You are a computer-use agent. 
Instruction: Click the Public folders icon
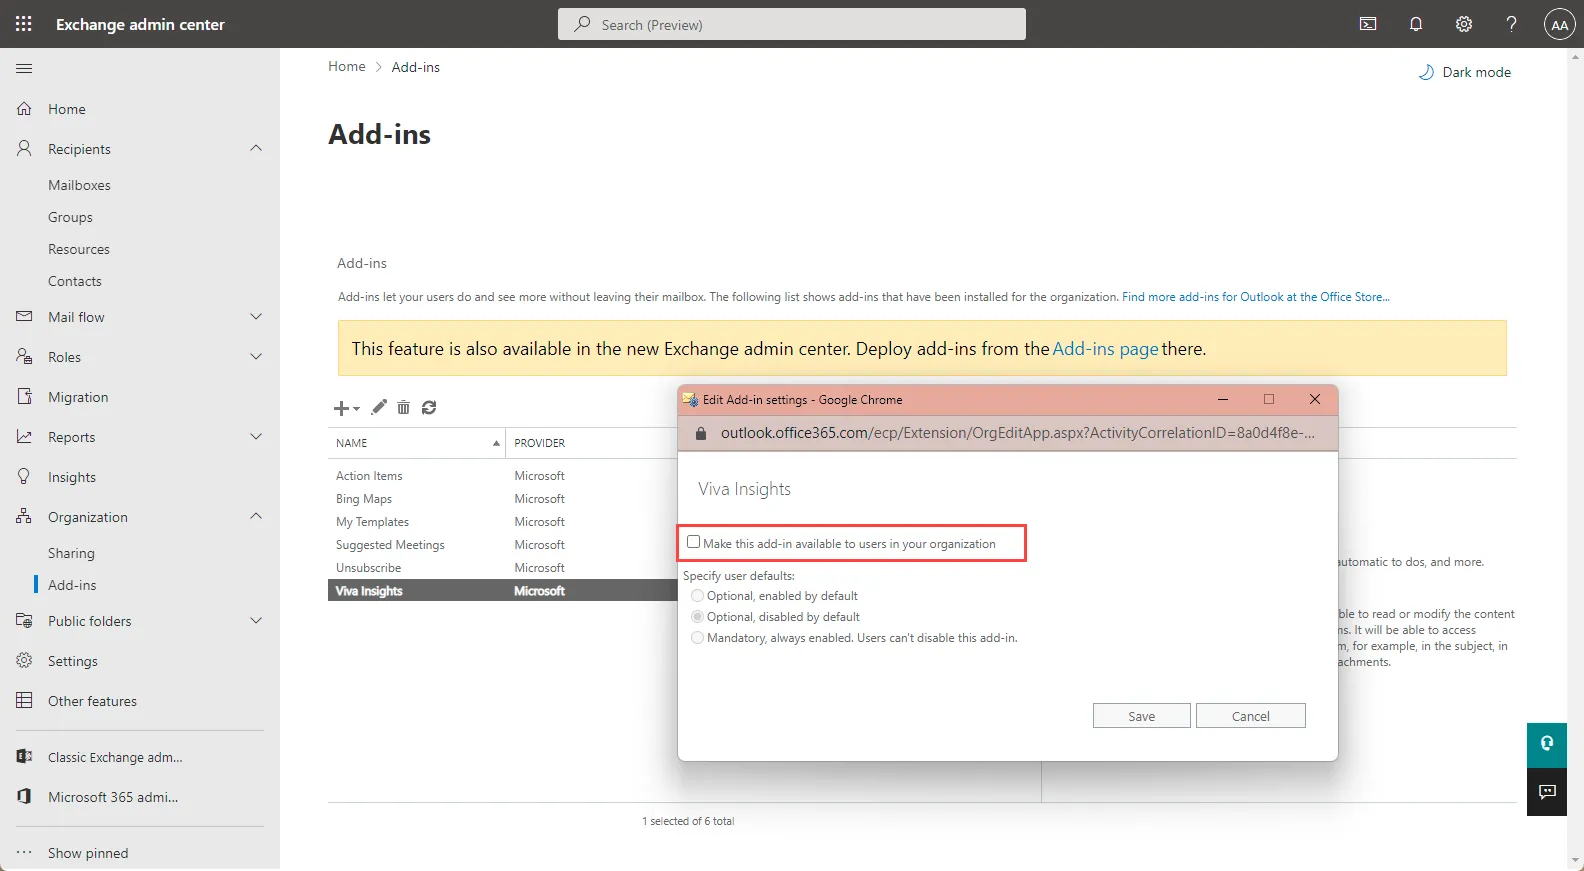(x=24, y=621)
